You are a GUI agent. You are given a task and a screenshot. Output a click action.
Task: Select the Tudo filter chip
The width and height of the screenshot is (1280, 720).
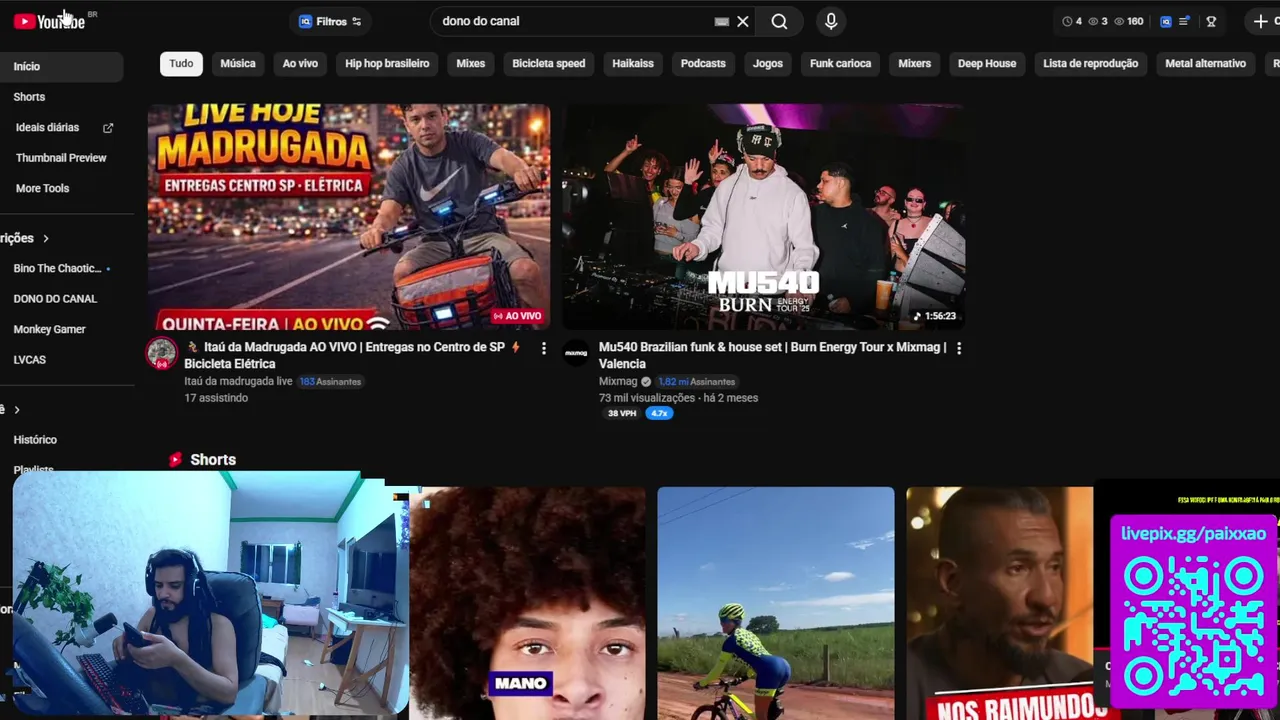click(x=181, y=63)
